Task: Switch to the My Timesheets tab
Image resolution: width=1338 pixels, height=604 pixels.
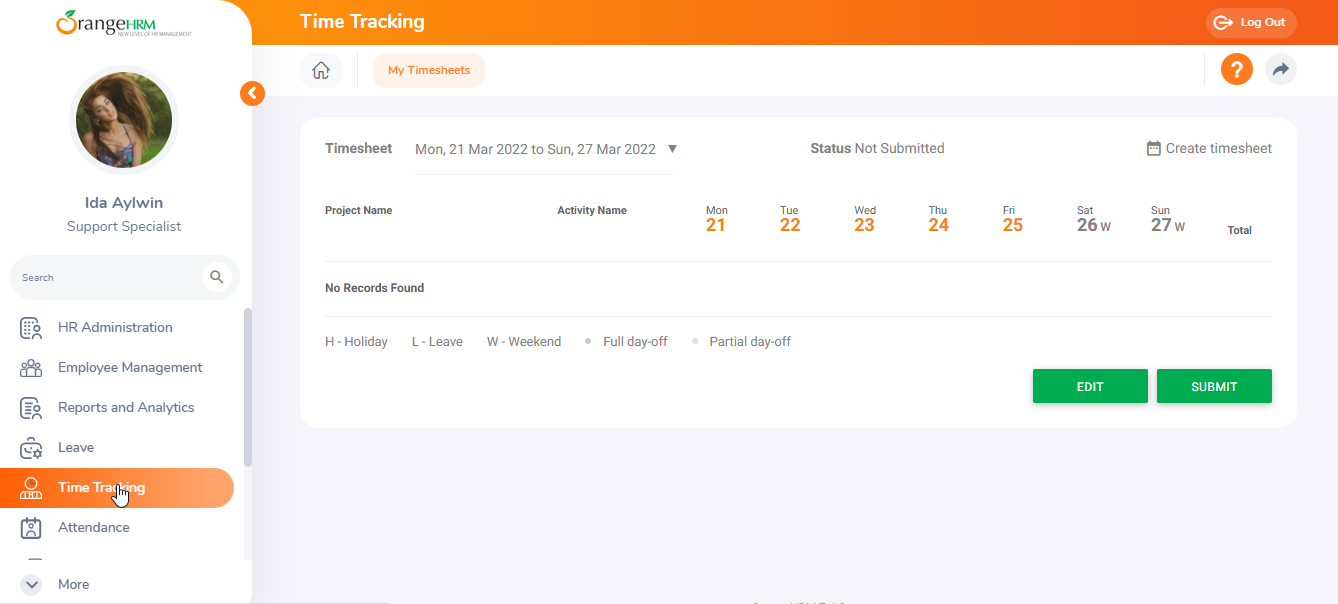Action: (428, 70)
